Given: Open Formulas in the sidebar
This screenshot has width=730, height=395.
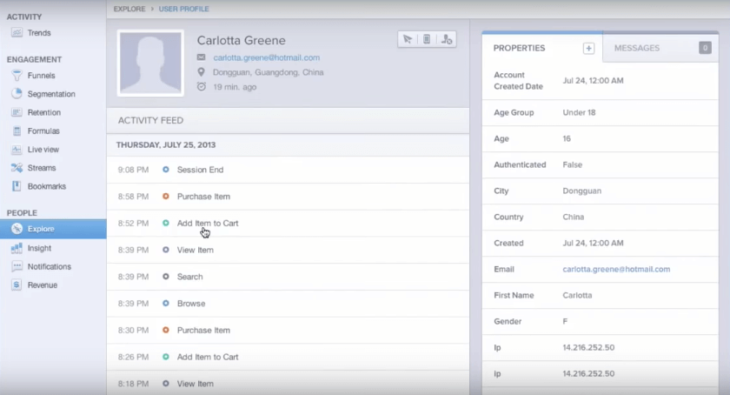Looking at the screenshot, I should point(43,131).
